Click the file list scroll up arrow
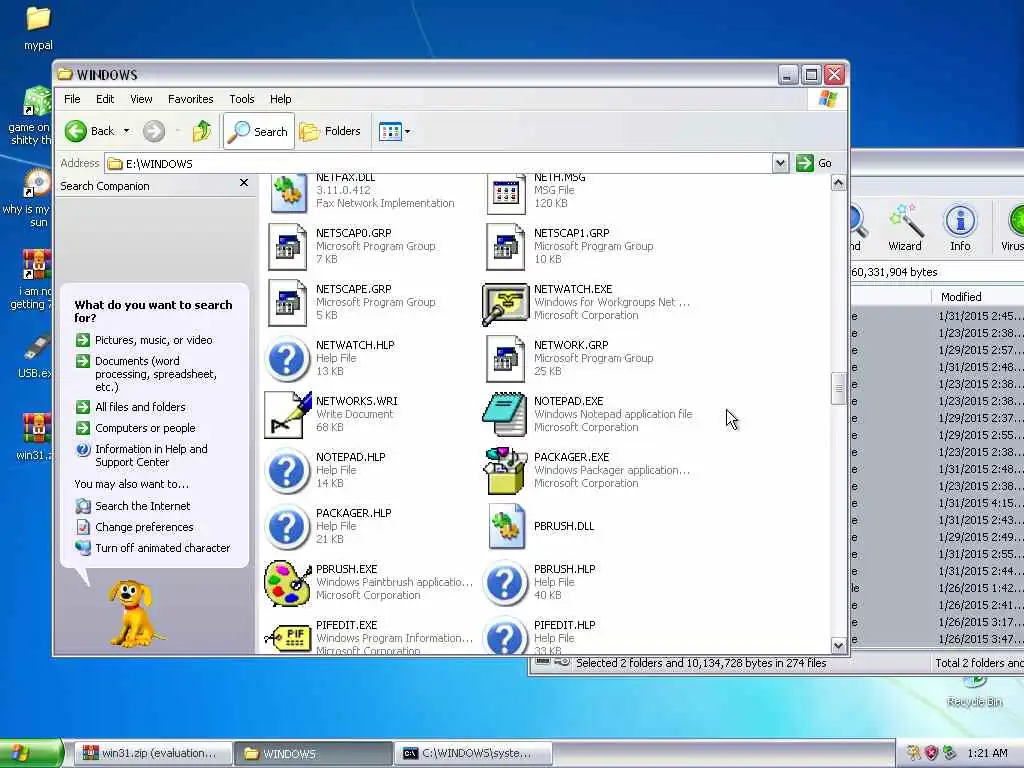 [x=839, y=184]
